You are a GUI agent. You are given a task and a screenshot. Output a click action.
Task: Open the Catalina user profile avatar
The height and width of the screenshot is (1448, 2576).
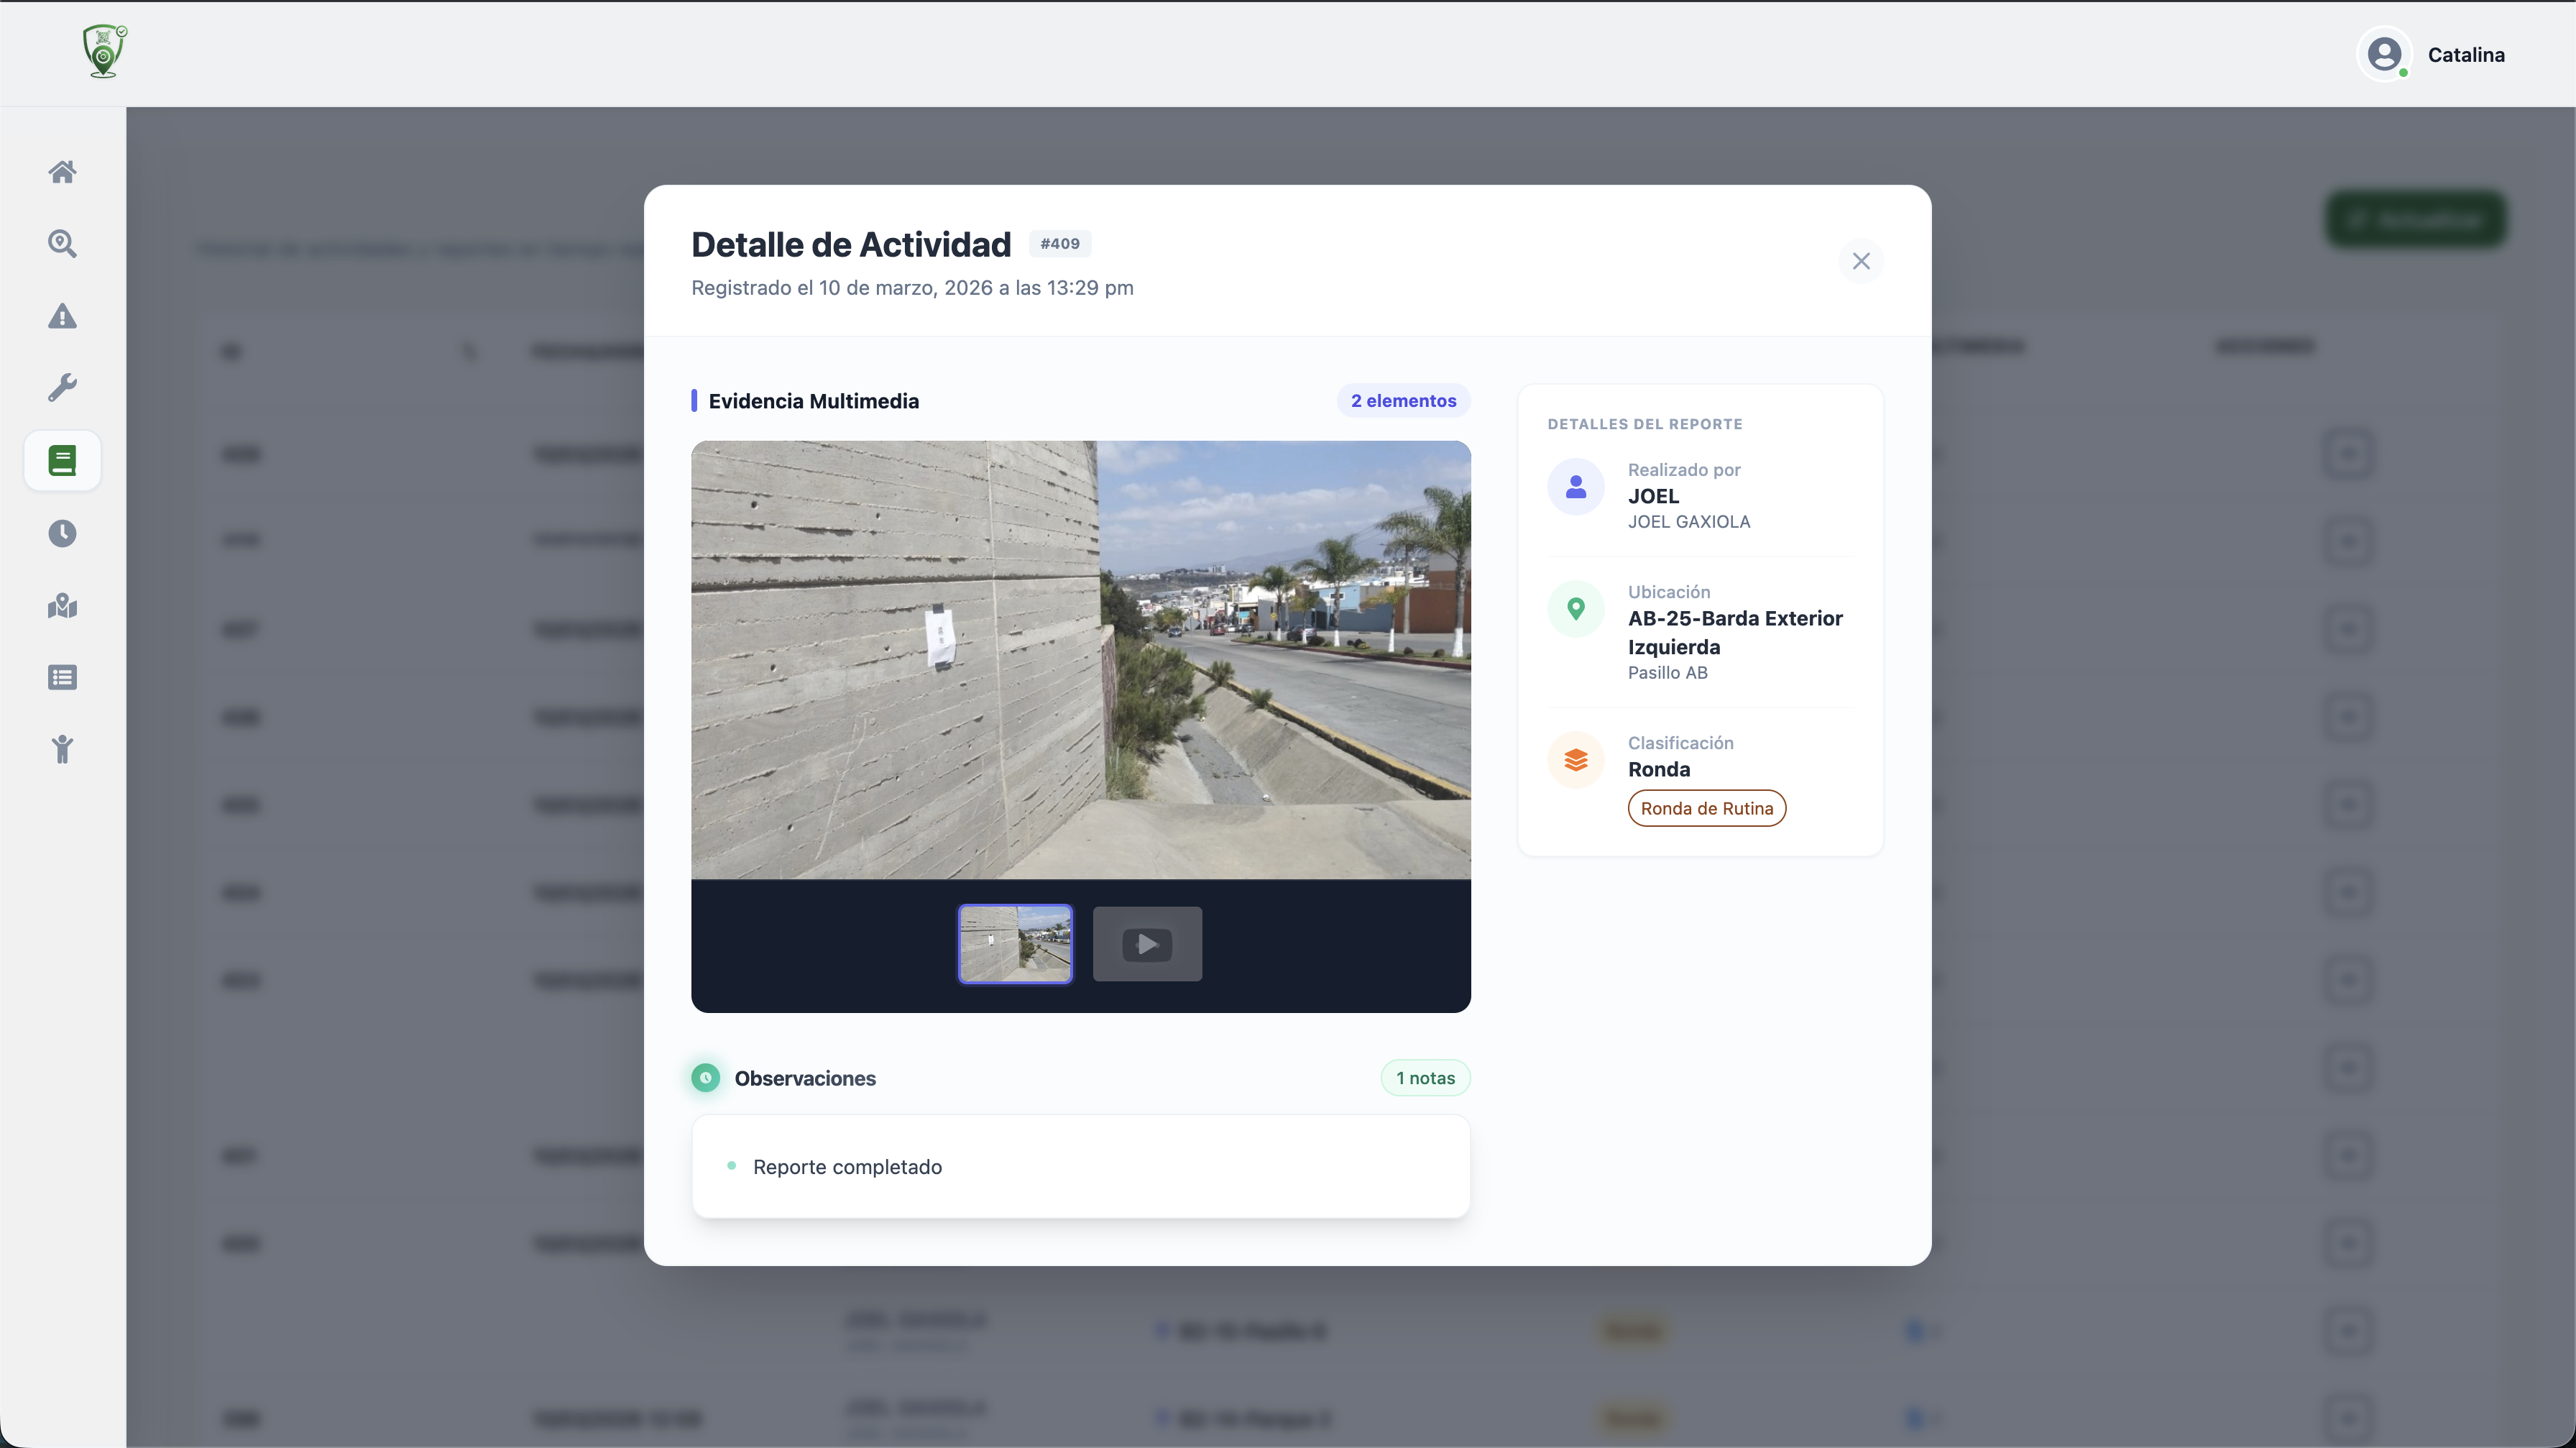click(2384, 54)
